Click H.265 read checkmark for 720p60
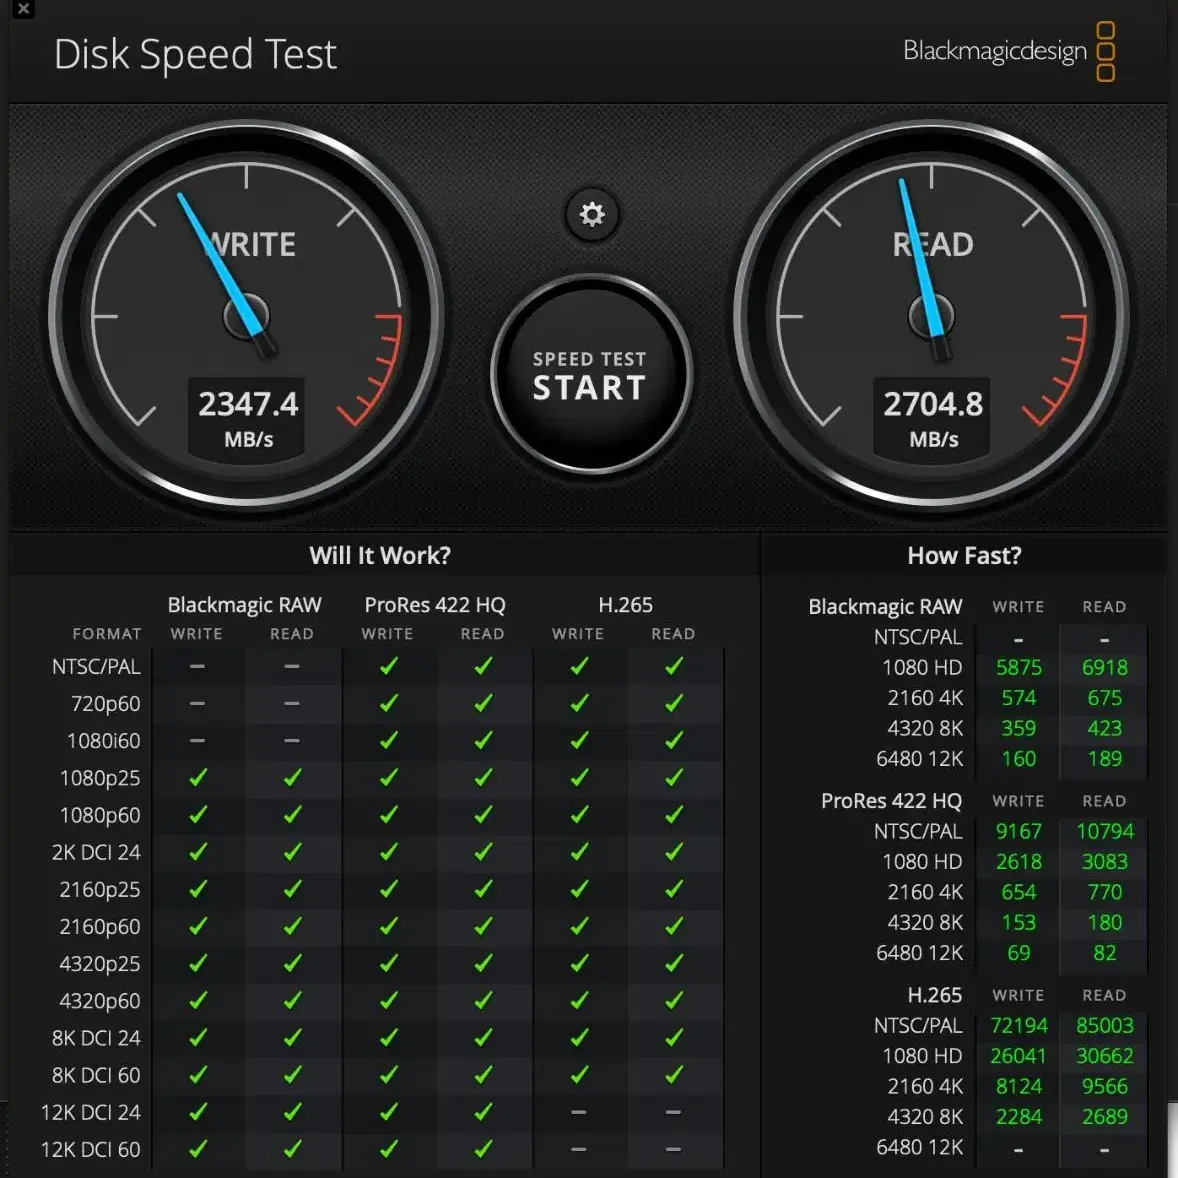This screenshot has width=1178, height=1178. pyautogui.click(x=674, y=703)
